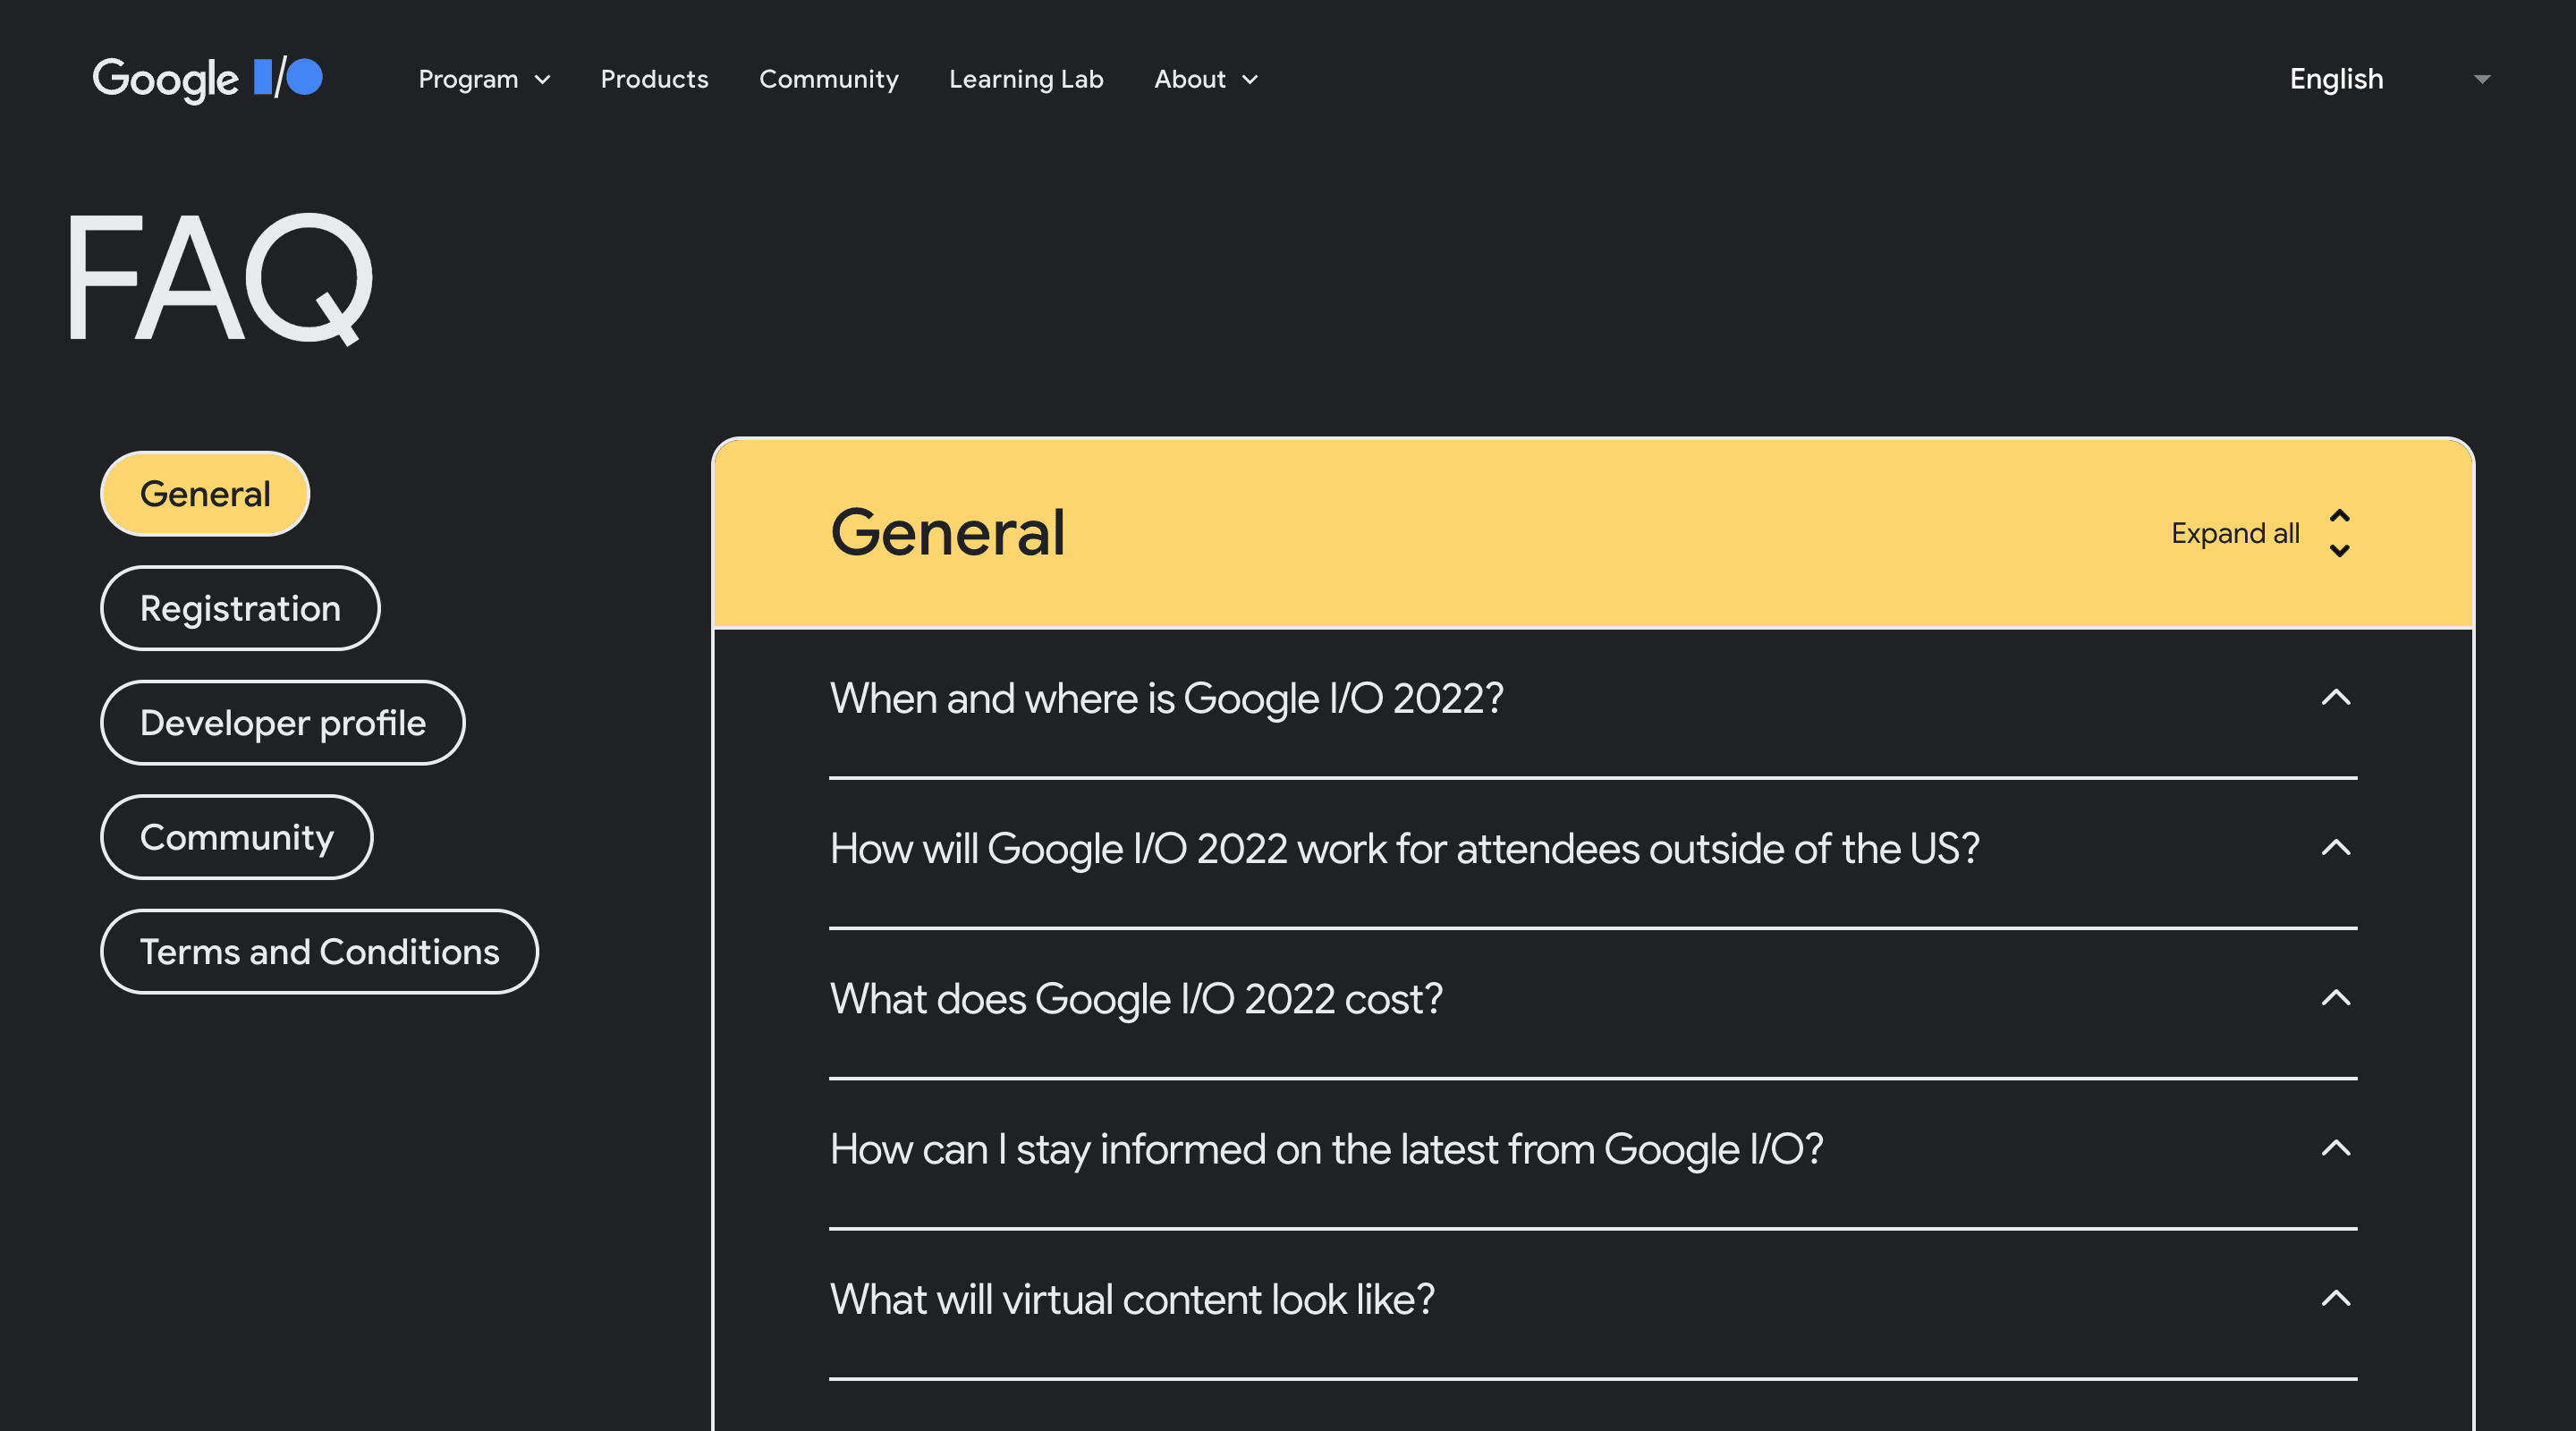Screen dimensions: 2576x1431
Task: Click the Expand all label
Action: pos(2234,533)
